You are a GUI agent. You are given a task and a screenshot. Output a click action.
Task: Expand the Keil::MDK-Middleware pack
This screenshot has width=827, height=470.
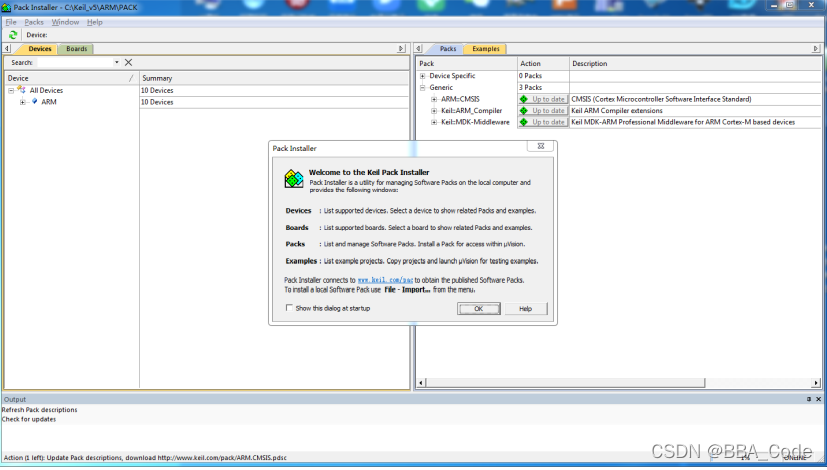(434, 122)
